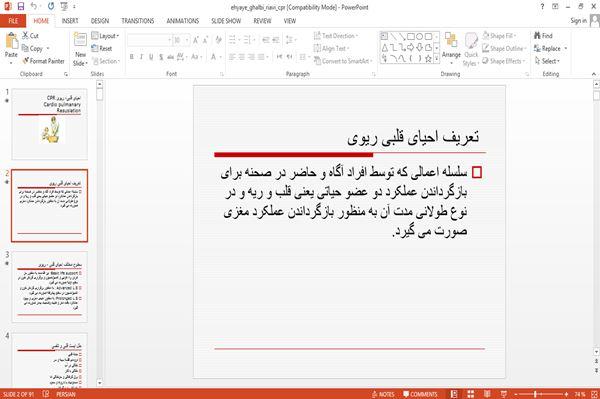Expand the Select dropdown in Editing
Viewport: 600px width, 399px height.
547,61
